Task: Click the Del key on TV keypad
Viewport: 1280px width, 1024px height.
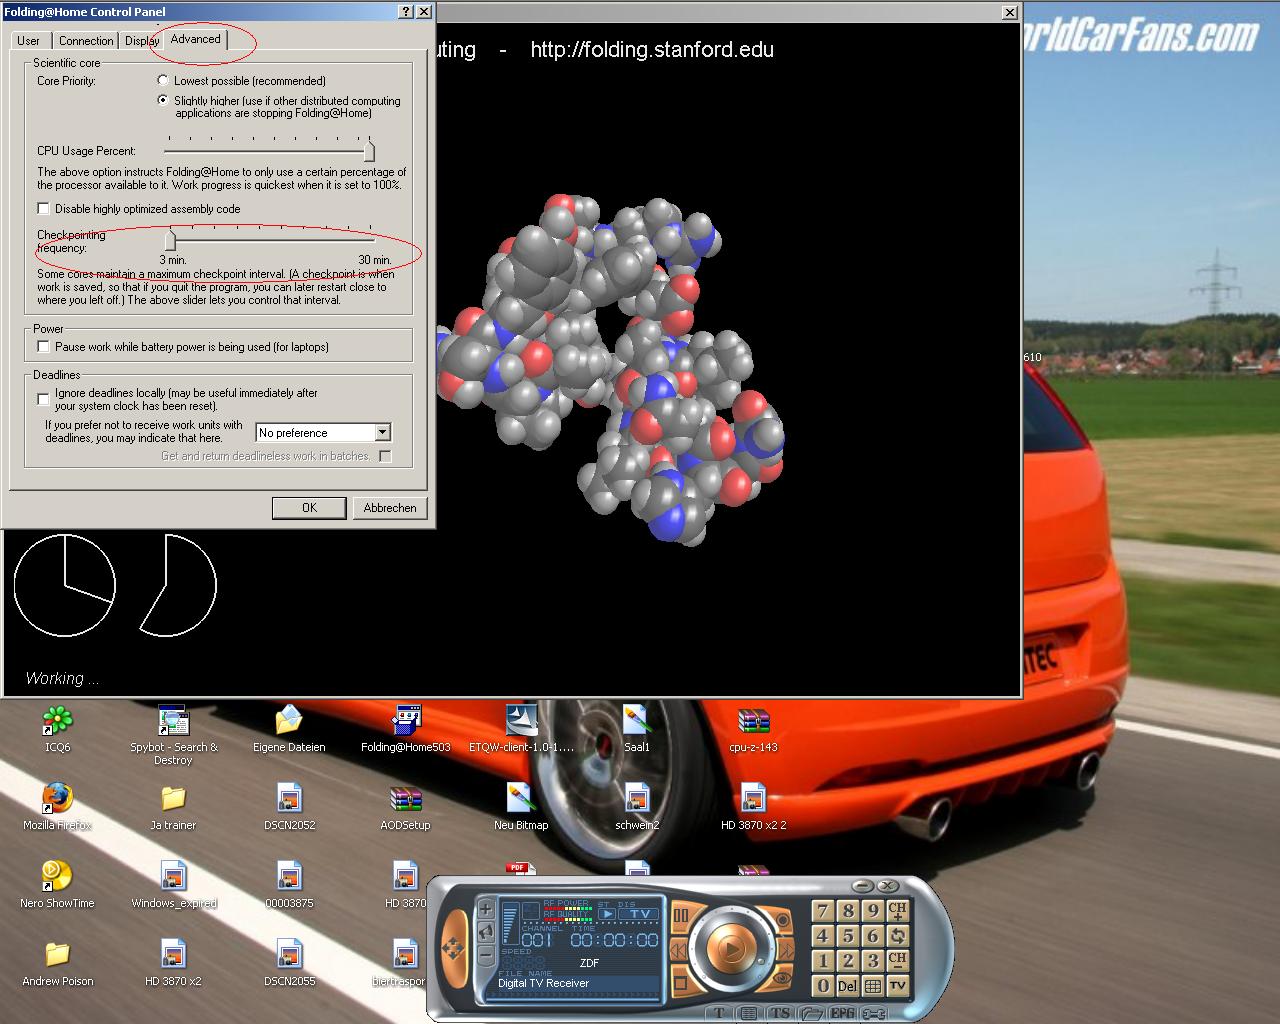Action: click(847, 985)
